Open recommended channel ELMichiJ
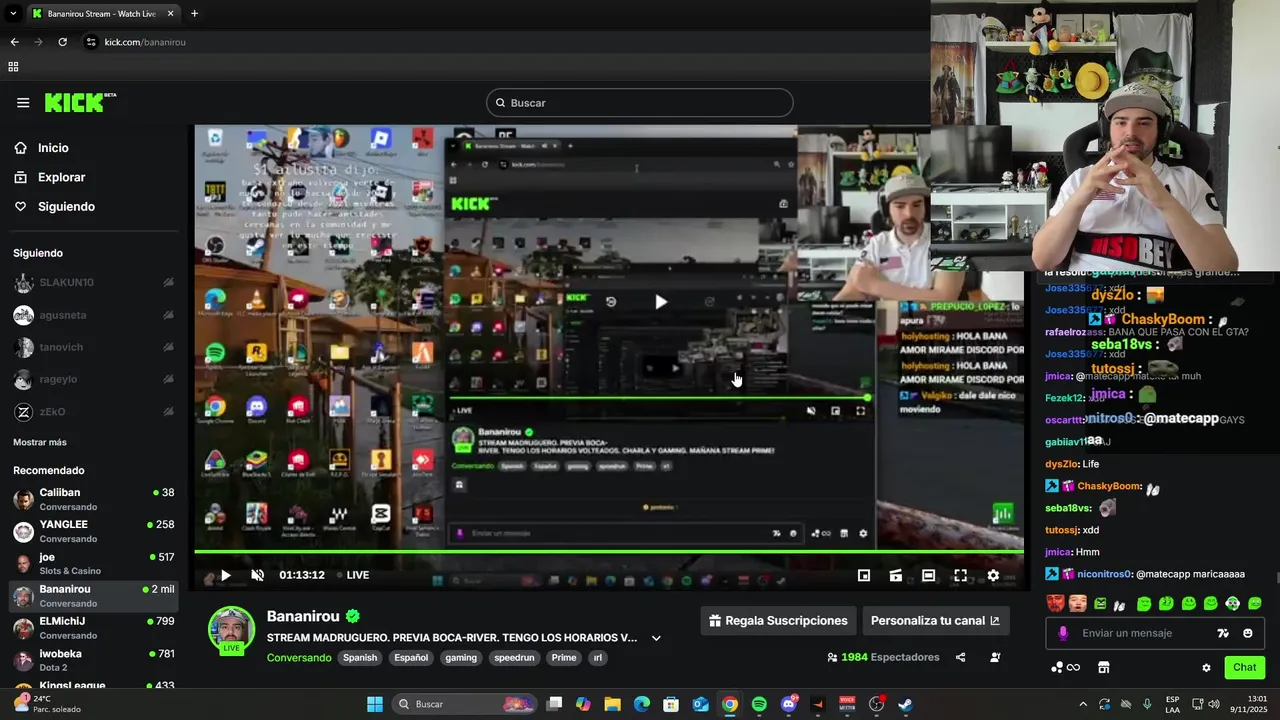The image size is (1280, 720). [x=94, y=628]
